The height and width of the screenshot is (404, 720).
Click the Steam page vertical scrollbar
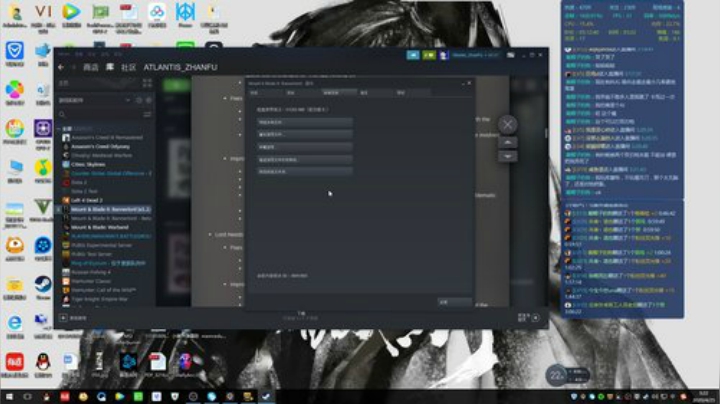[546, 133]
